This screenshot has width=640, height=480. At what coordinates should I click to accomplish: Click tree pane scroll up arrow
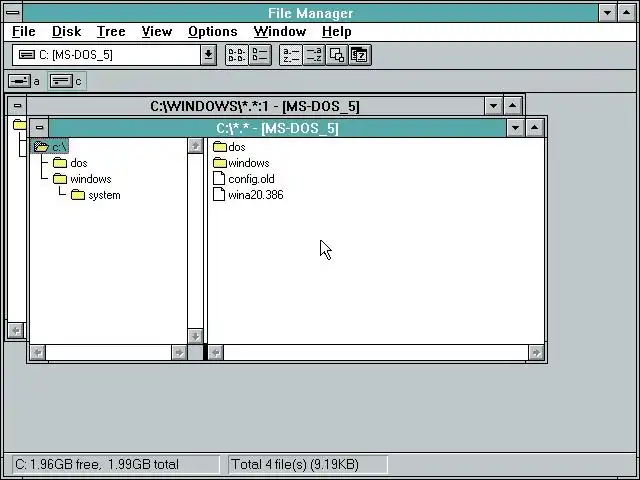(195, 146)
